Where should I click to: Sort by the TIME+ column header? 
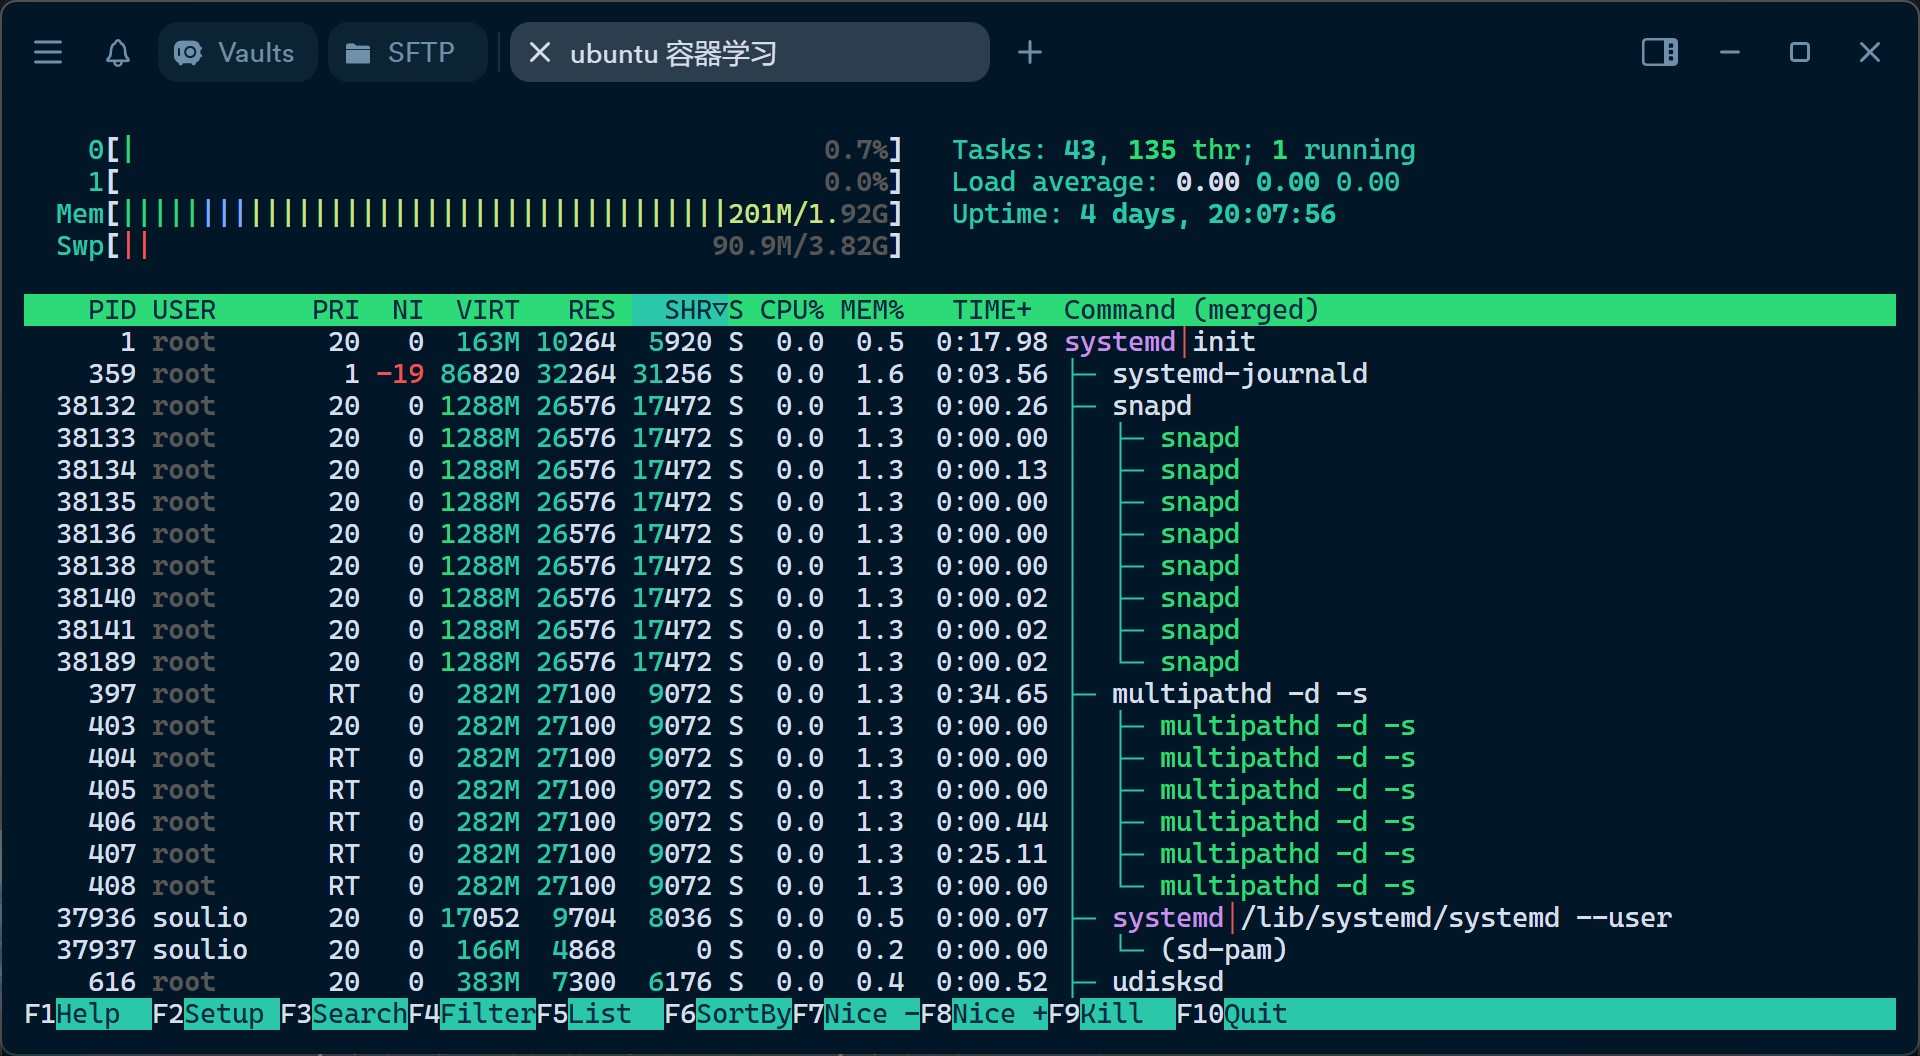coord(992,310)
